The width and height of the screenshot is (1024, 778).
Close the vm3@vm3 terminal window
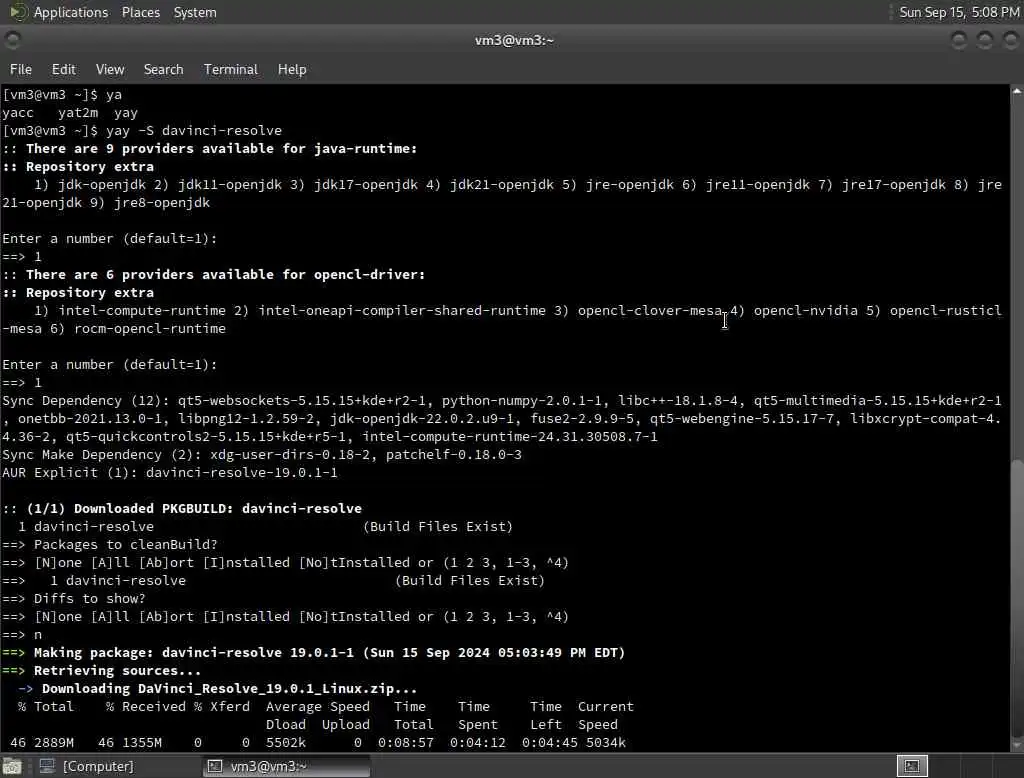[x=1010, y=41]
